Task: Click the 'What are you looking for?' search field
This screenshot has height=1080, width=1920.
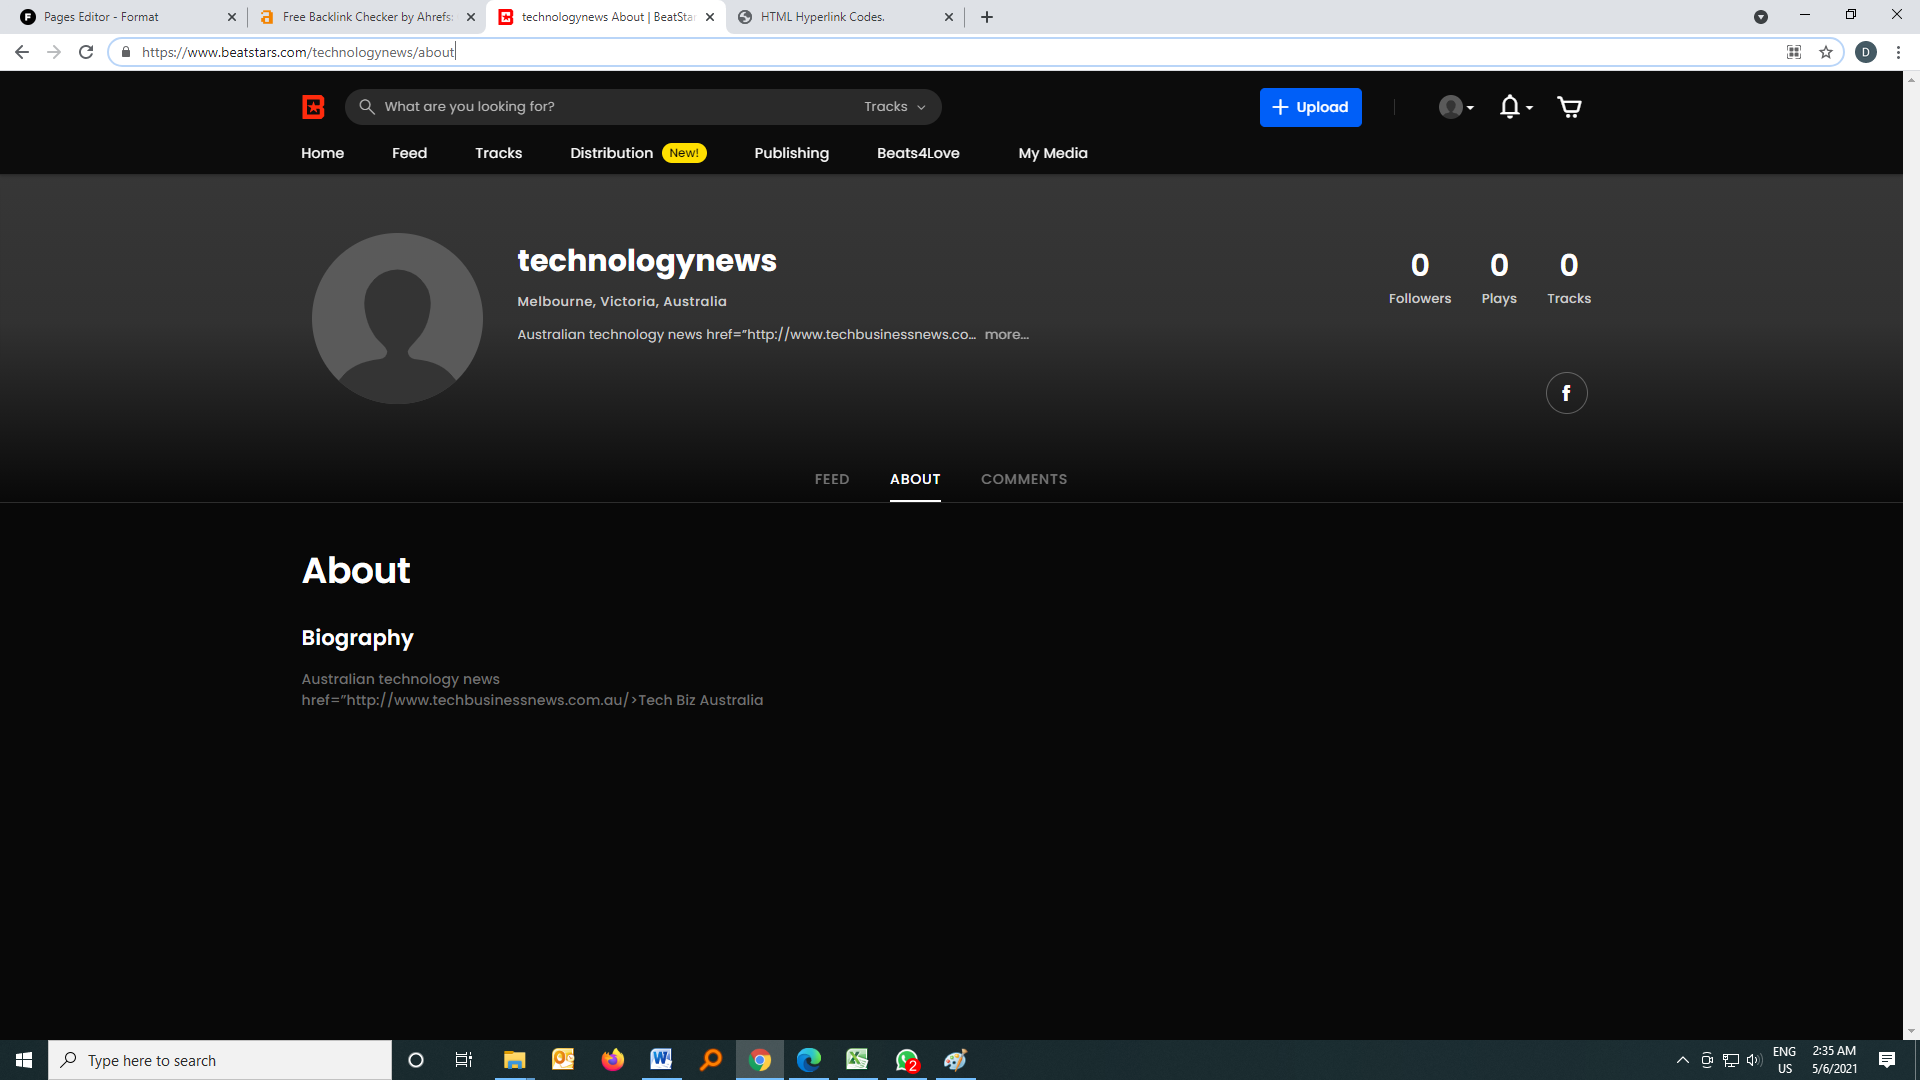Action: 643,107
